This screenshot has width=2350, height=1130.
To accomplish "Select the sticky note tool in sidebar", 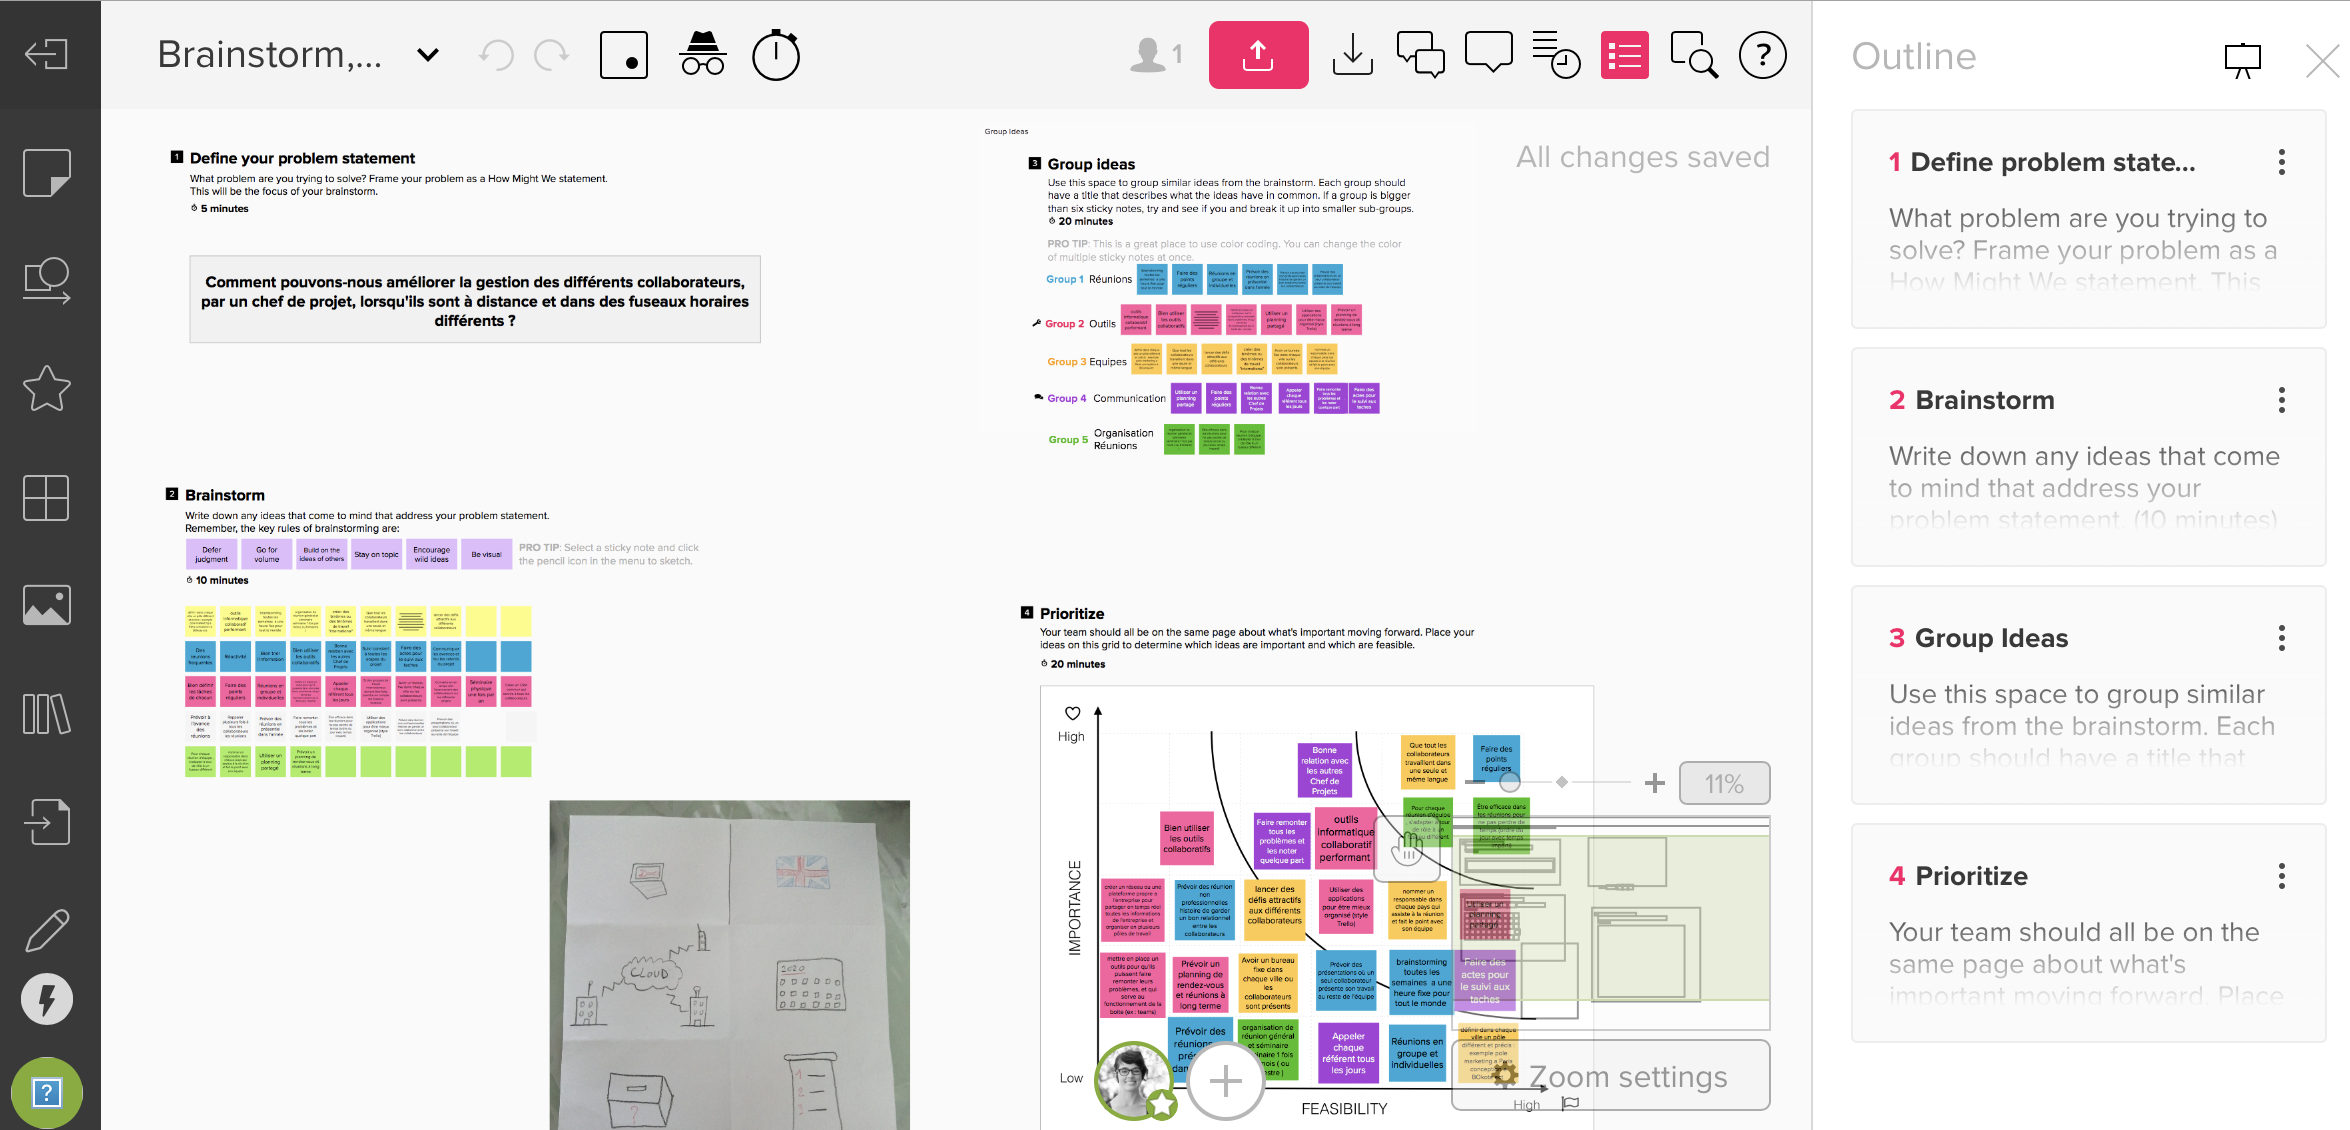I will pyautogui.click(x=47, y=173).
